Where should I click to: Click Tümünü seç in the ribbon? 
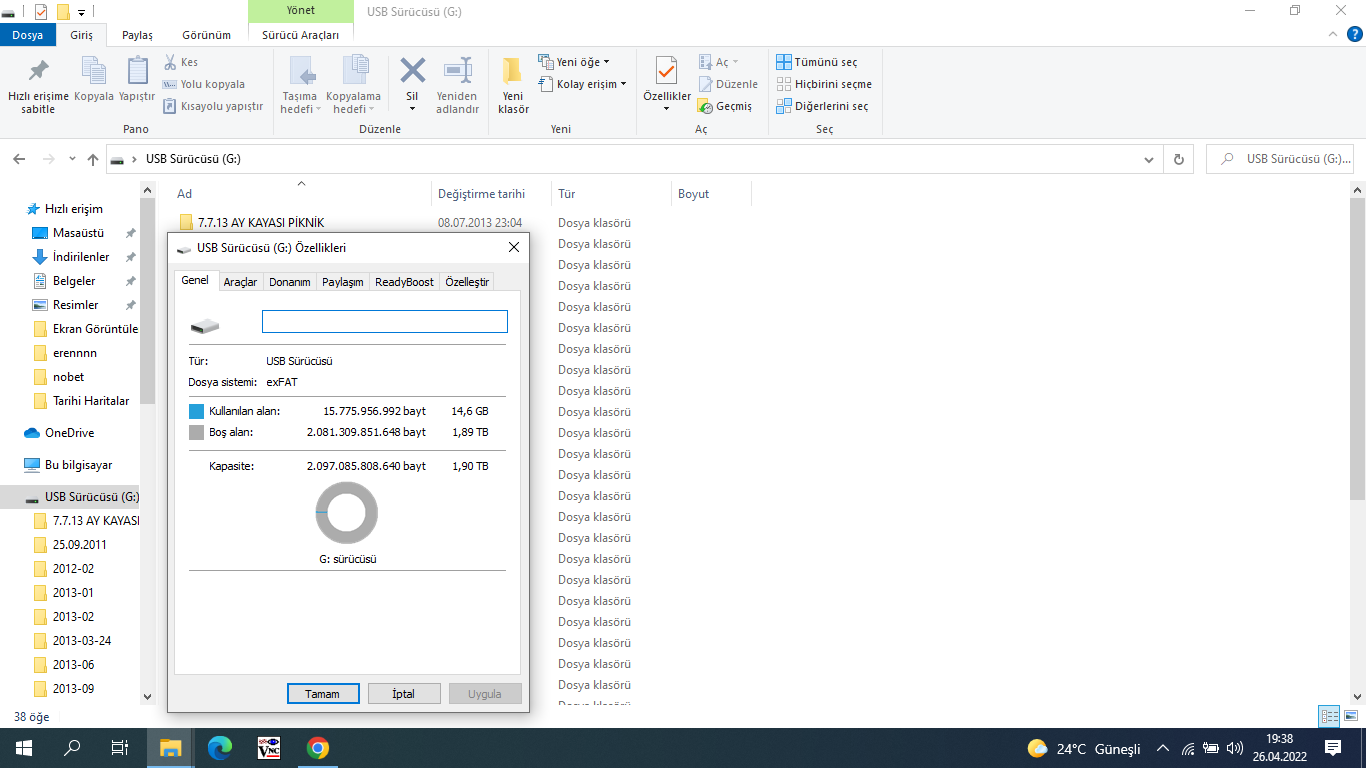[x=817, y=62]
